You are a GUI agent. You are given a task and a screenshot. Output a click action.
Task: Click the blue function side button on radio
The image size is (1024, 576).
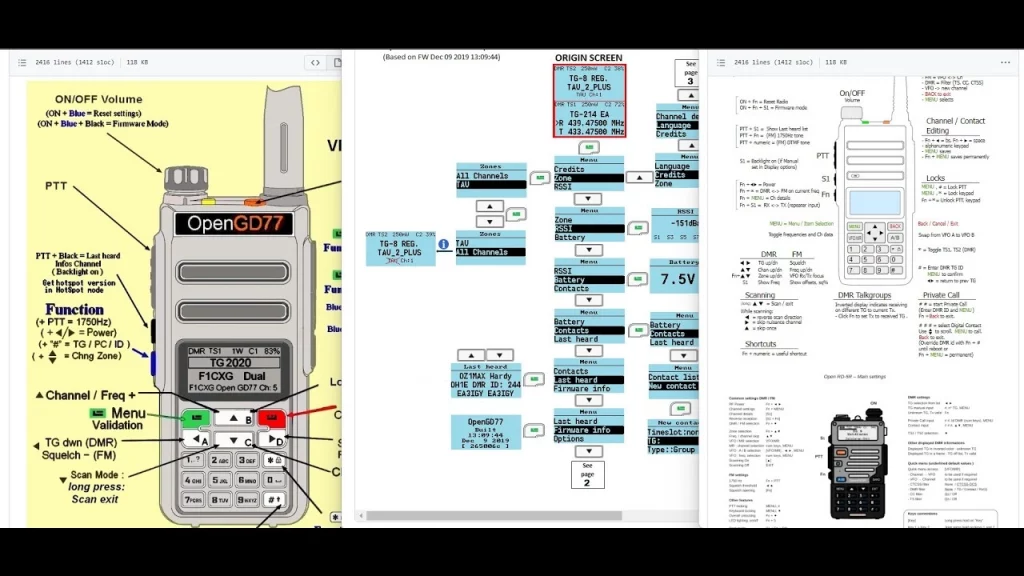[154, 361]
